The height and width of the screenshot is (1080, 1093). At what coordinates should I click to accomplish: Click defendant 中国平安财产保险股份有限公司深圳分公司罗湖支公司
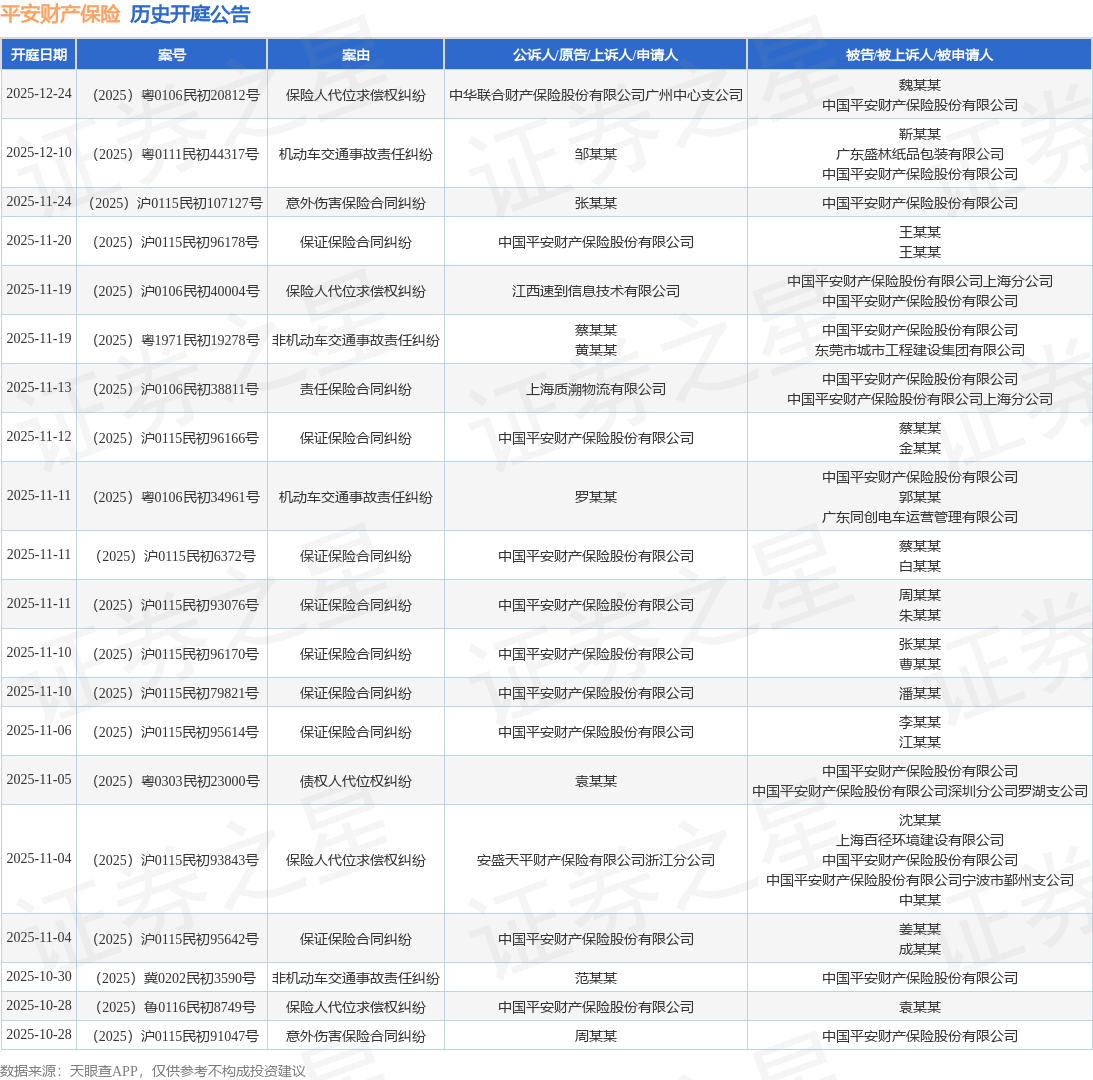coord(919,791)
